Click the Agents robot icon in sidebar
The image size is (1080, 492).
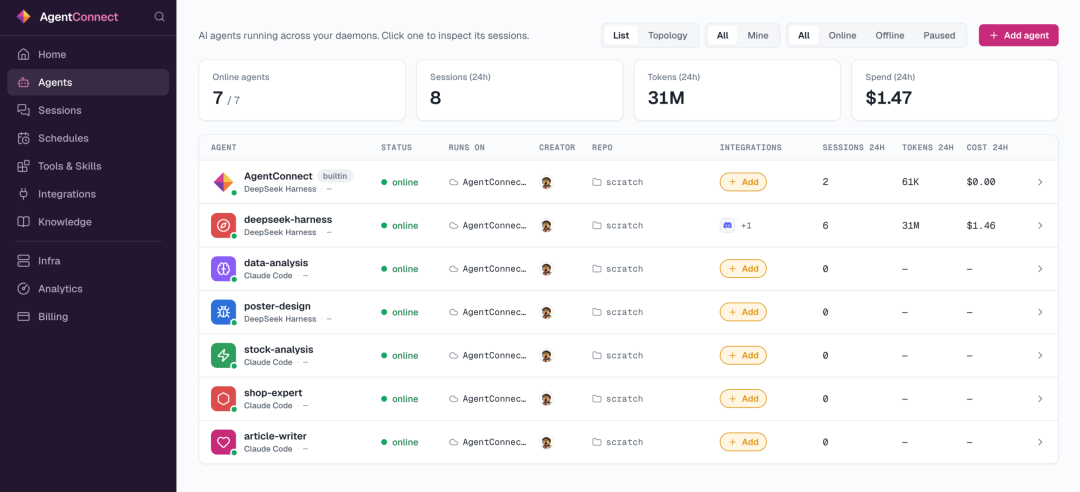coord(23,82)
